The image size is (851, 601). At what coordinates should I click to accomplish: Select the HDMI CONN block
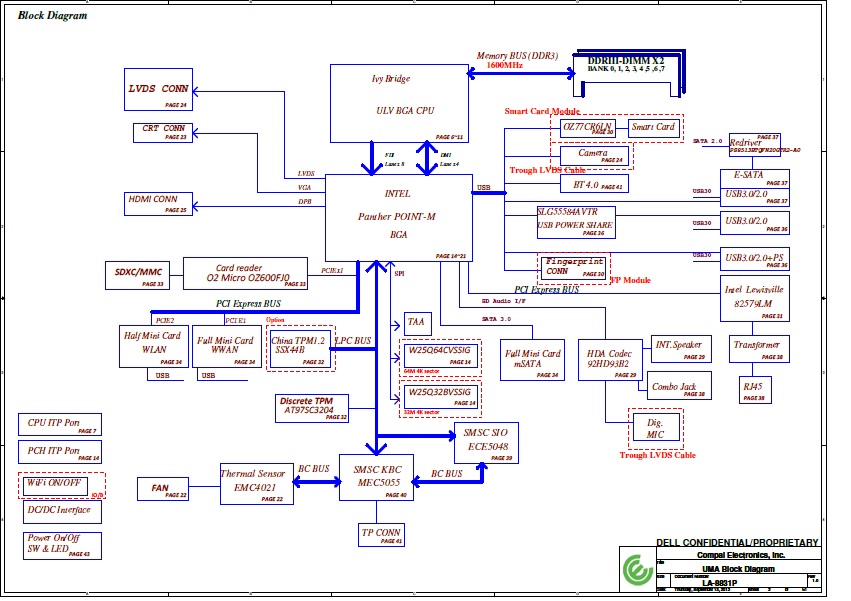[157, 203]
